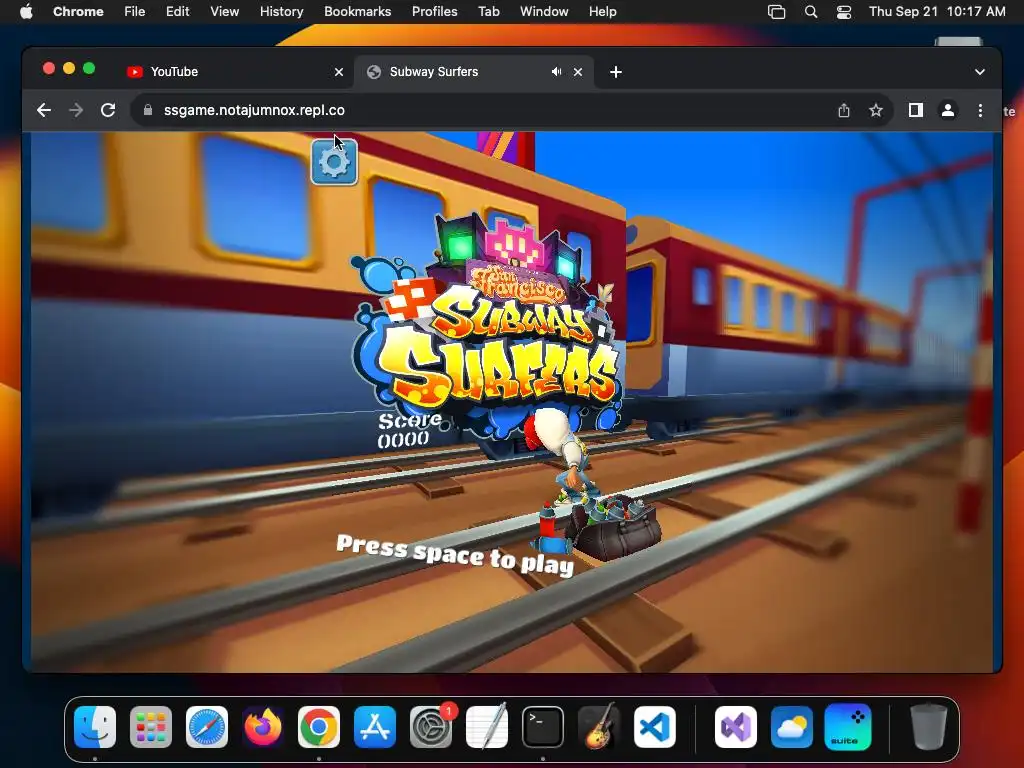This screenshot has width=1024, height=768.
Task: Open the History menu
Action: (281, 12)
